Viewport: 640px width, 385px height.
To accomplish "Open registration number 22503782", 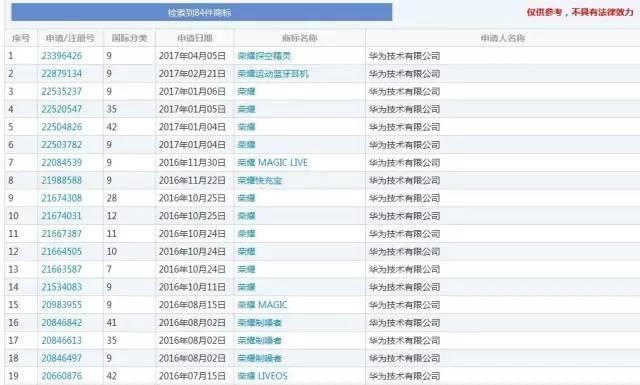I will point(62,145).
